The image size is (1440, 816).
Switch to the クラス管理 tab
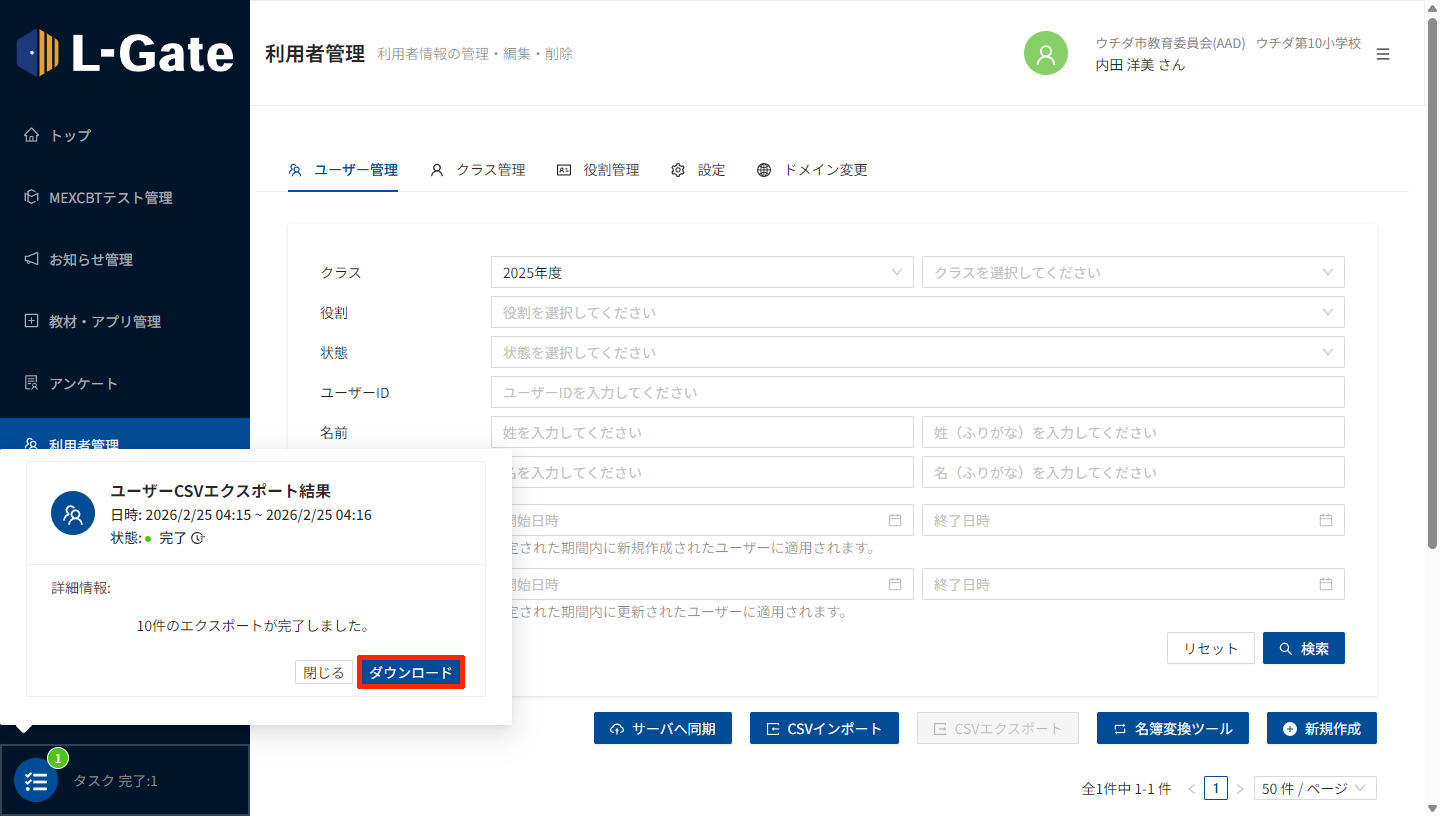478,170
